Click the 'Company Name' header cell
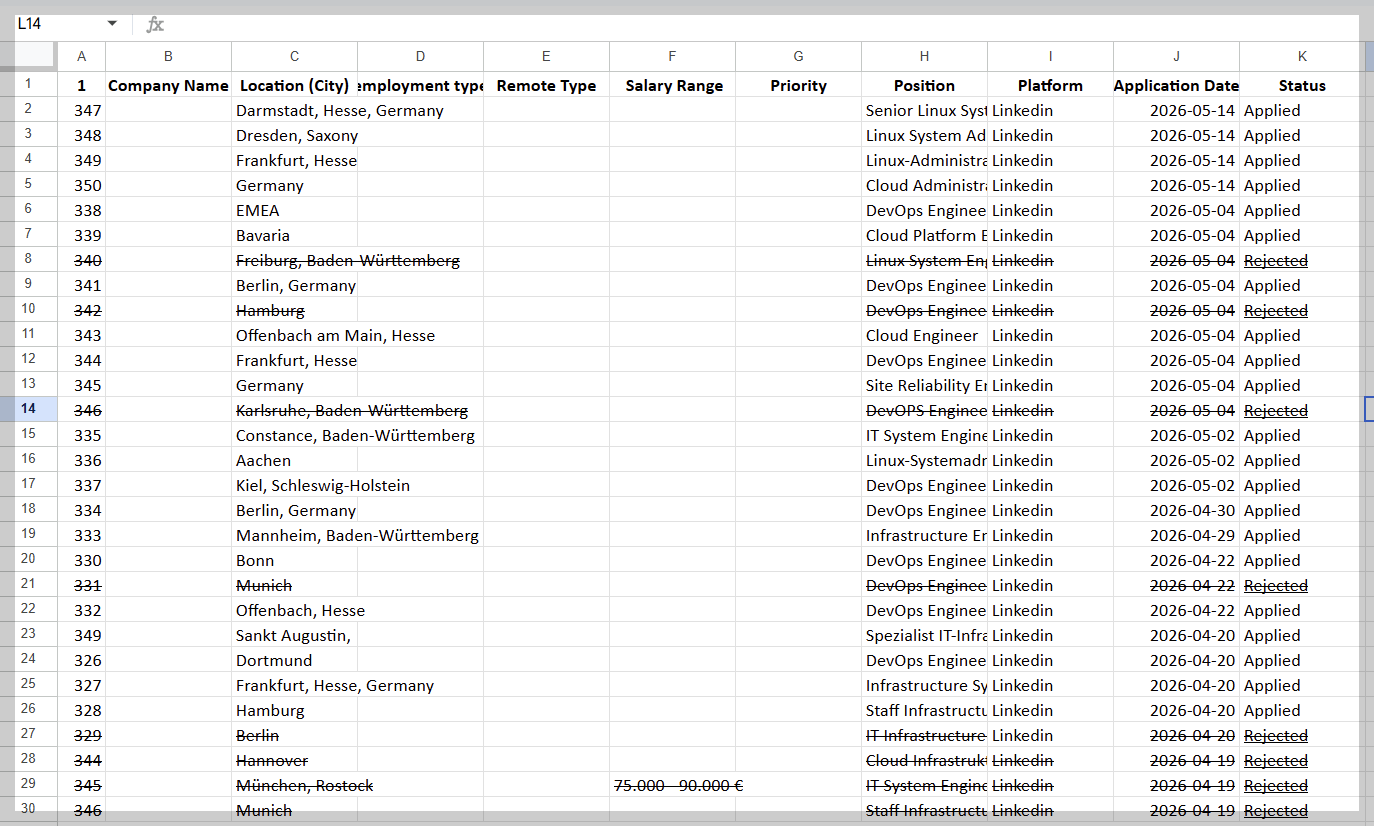The image size is (1374, 826). pos(168,85)
